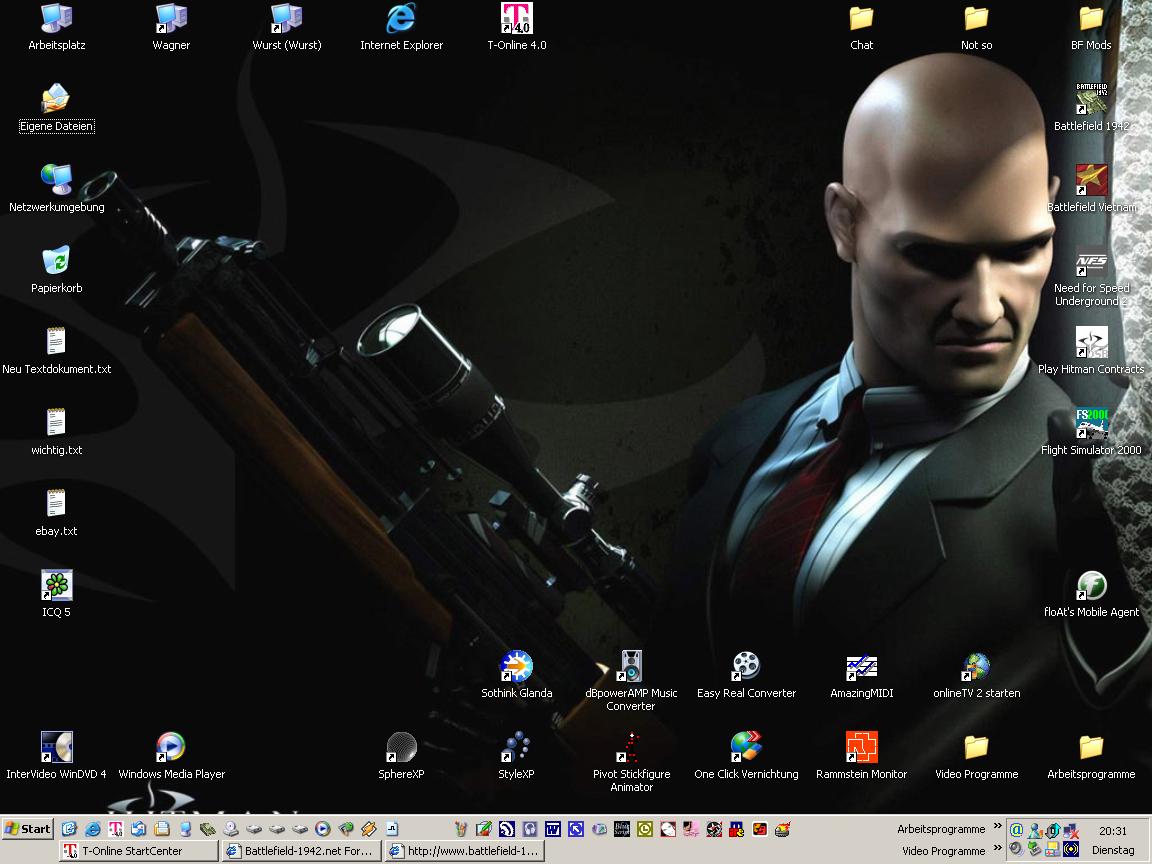Switch to T-Online StartCenter taskbar window
The height and width of the screenshot is (864, 1152).
coord(138,851)
